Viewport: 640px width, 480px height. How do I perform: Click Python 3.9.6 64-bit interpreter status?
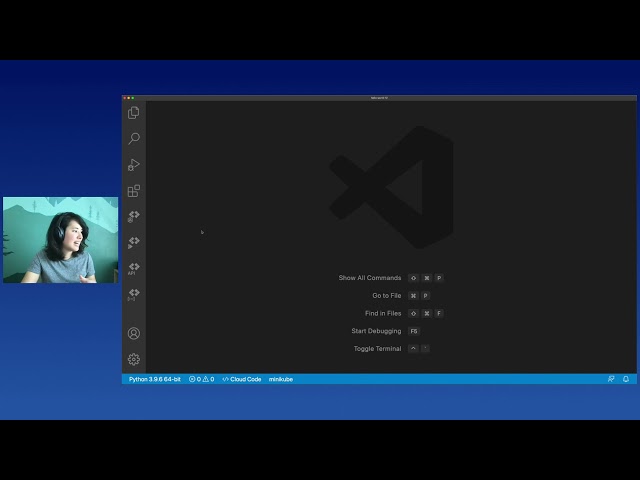(x=155, y=379)
